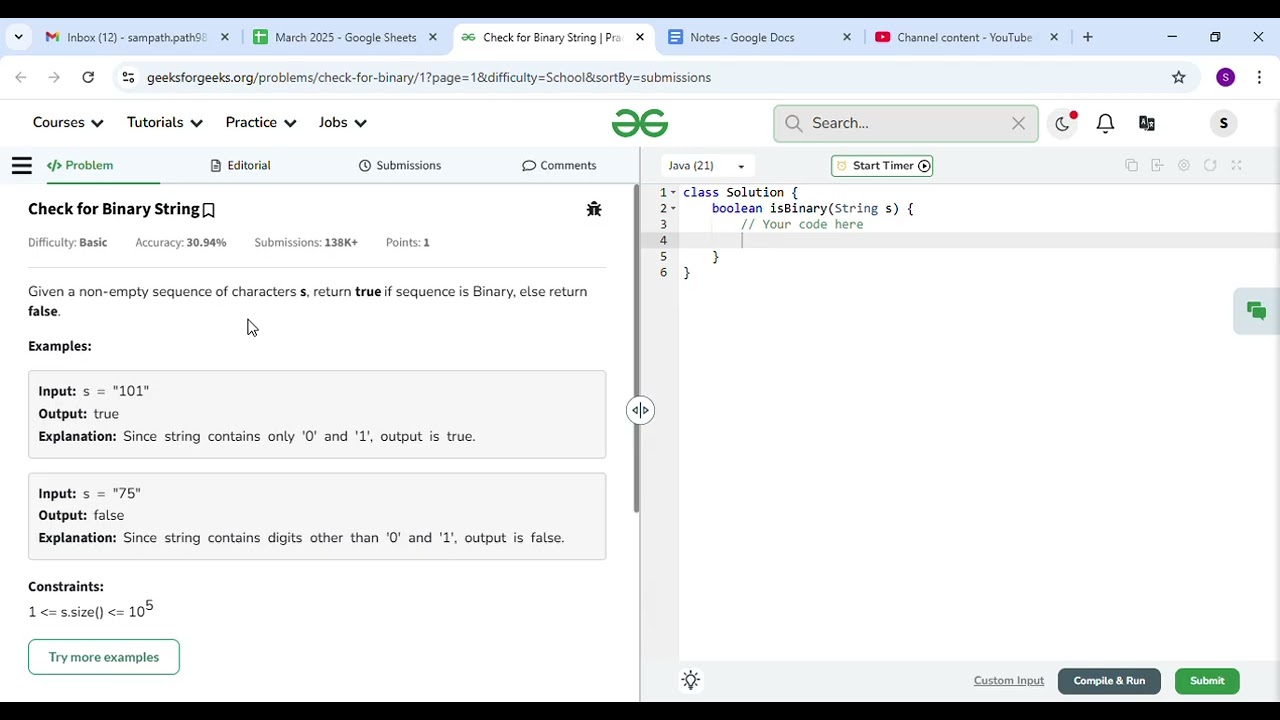Click Try more examples button

point(104,657)
